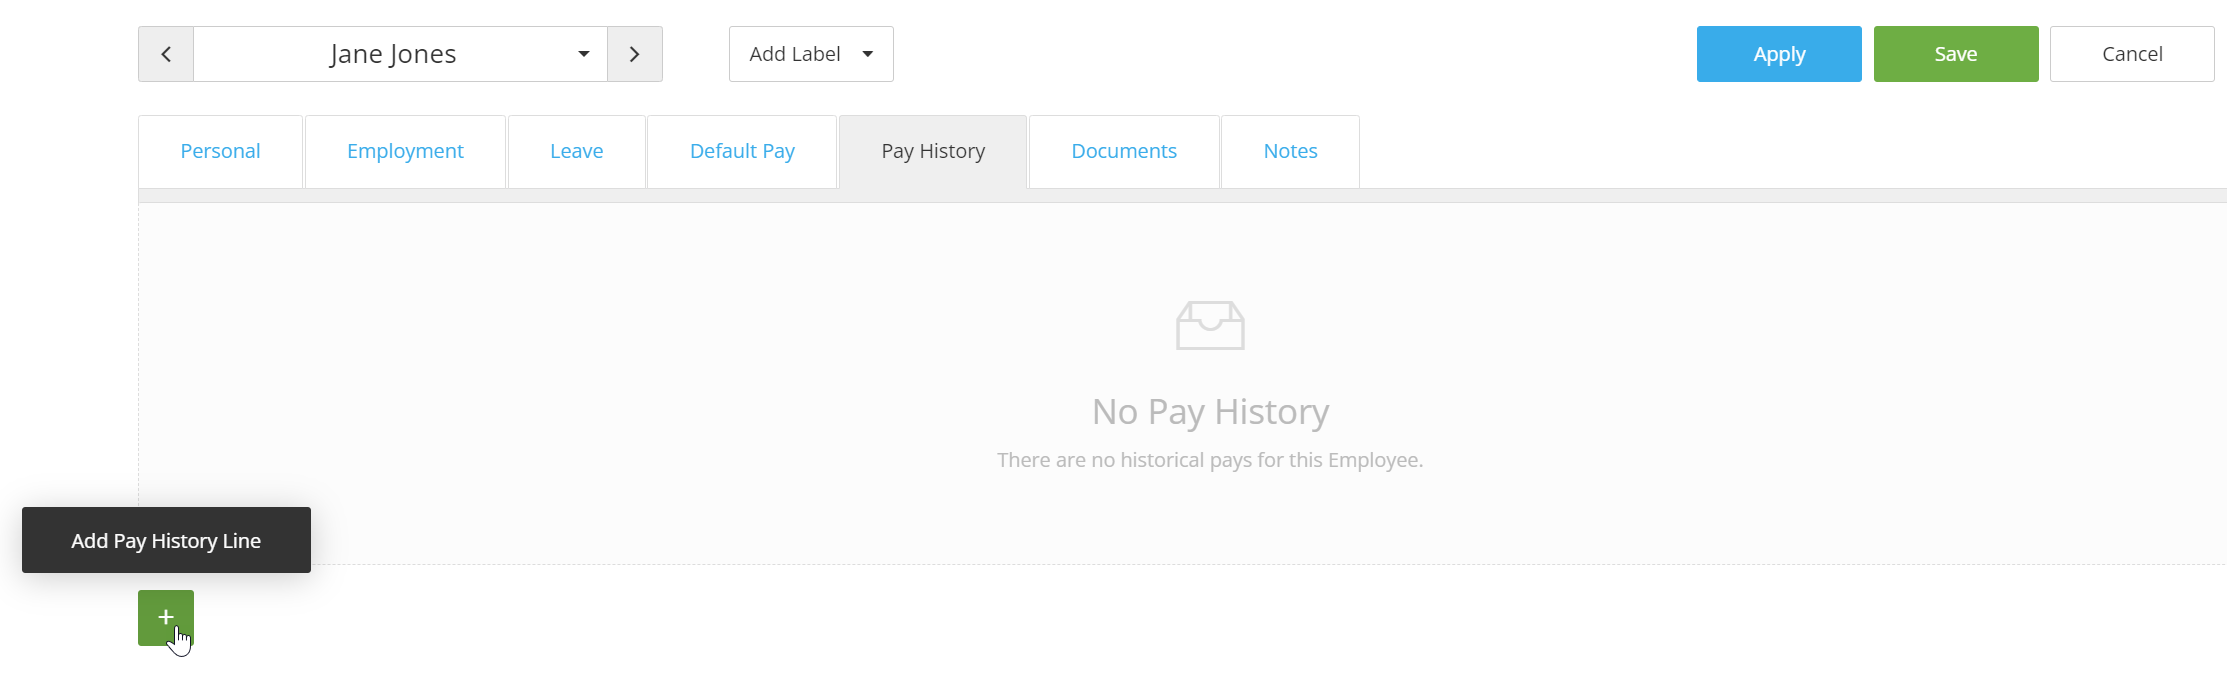Open the Add Label dropdown
The height and width of the screenshot is (680, 2227).
click(811, 54)
